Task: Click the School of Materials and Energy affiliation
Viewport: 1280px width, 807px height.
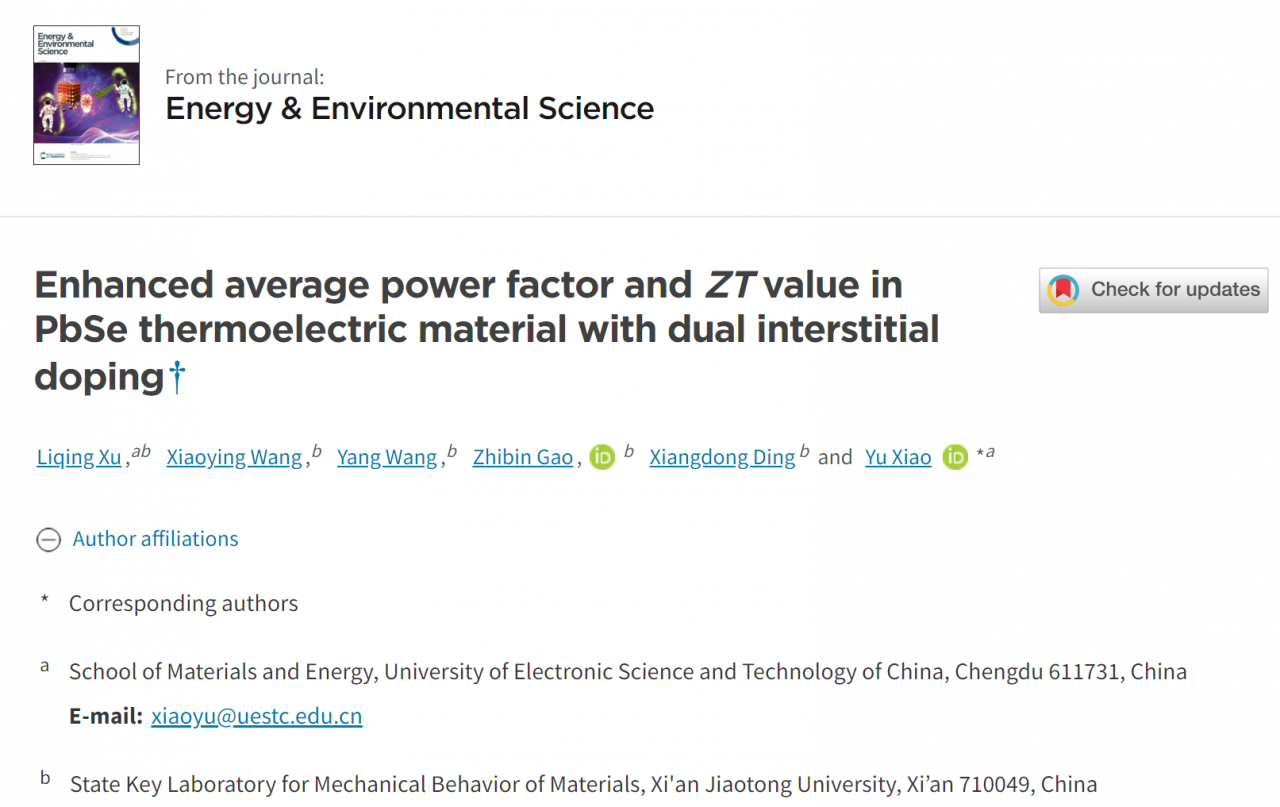Action: (627, 671)
